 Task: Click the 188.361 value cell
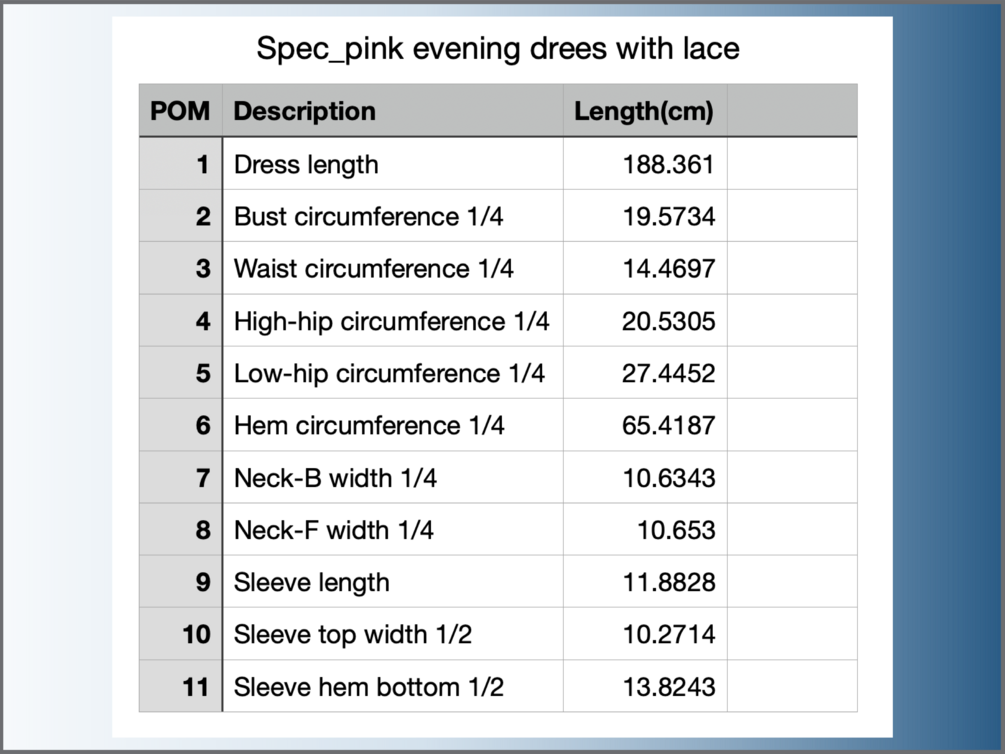[645, 163]
